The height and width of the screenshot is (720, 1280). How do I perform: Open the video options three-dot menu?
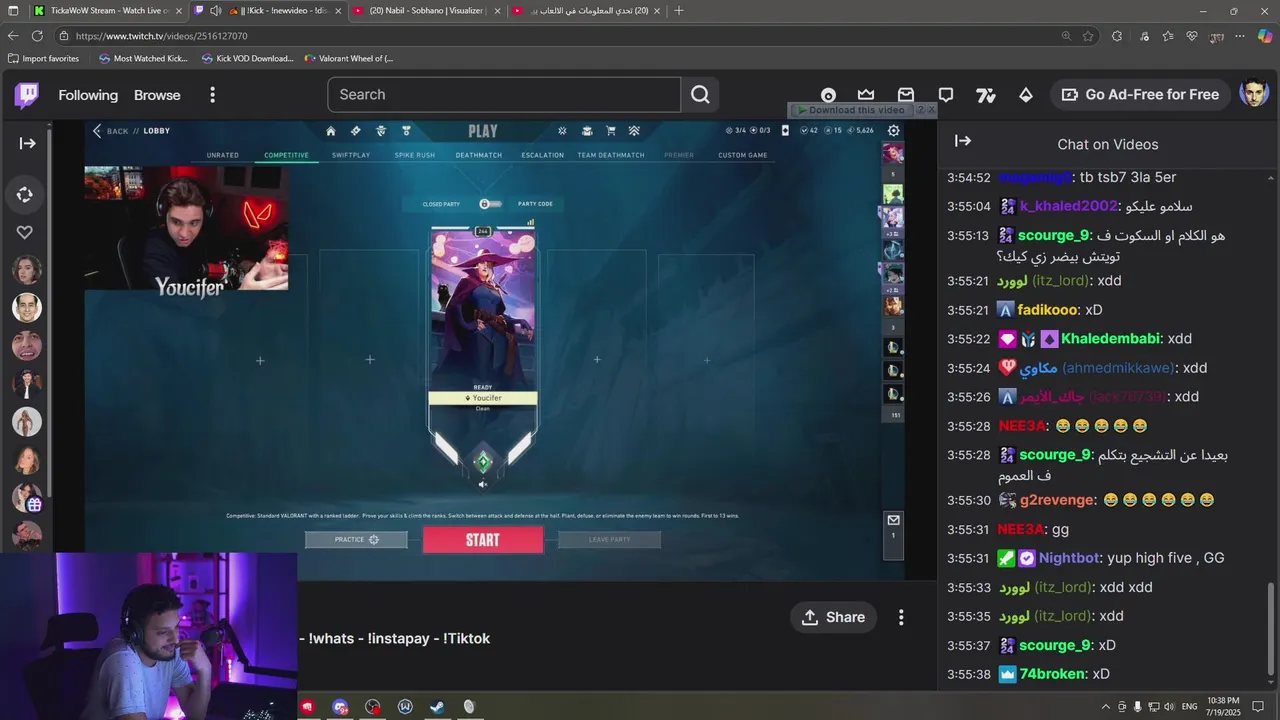point(901,617)
